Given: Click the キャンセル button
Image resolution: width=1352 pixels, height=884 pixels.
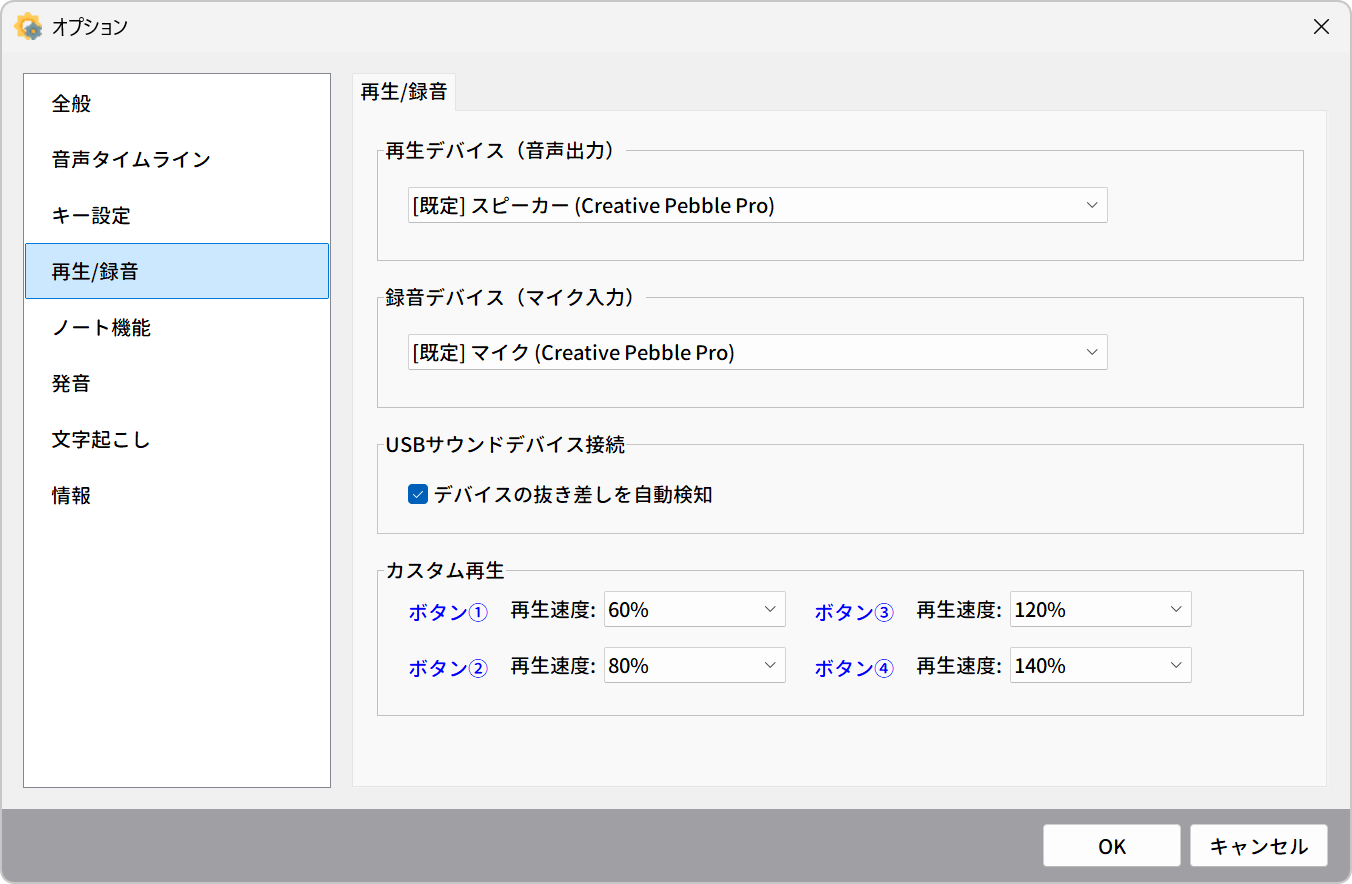Looking at the screenshot, I should tap(1259, 846).
